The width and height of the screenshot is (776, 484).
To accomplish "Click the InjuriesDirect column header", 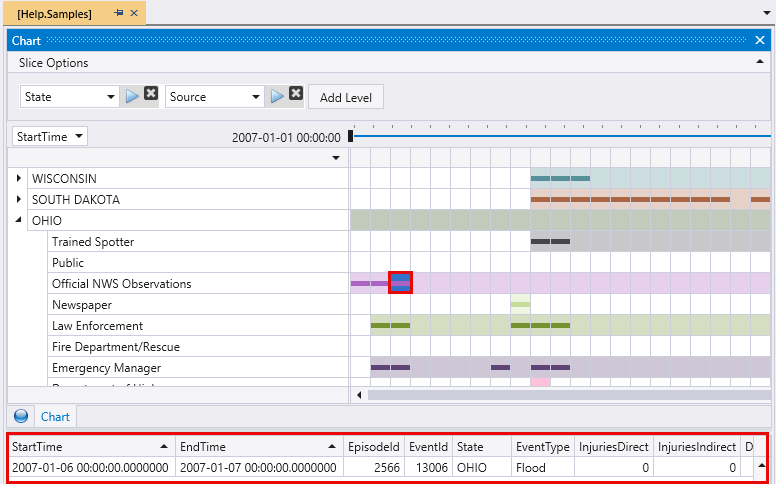I will tap(614, 446).
